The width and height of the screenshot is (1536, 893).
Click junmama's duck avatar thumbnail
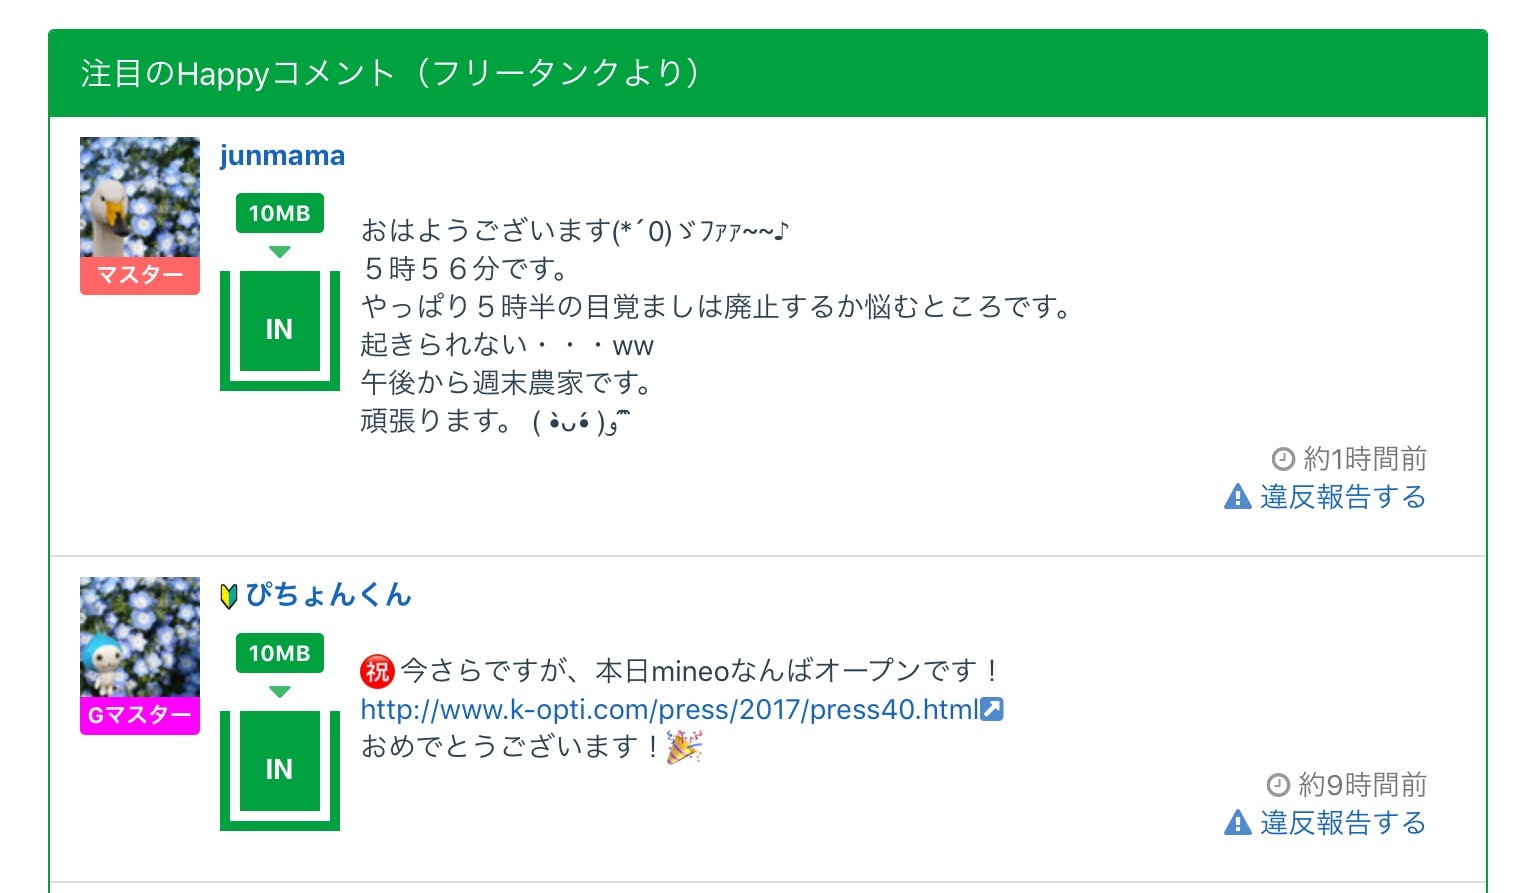click(140, 197)
